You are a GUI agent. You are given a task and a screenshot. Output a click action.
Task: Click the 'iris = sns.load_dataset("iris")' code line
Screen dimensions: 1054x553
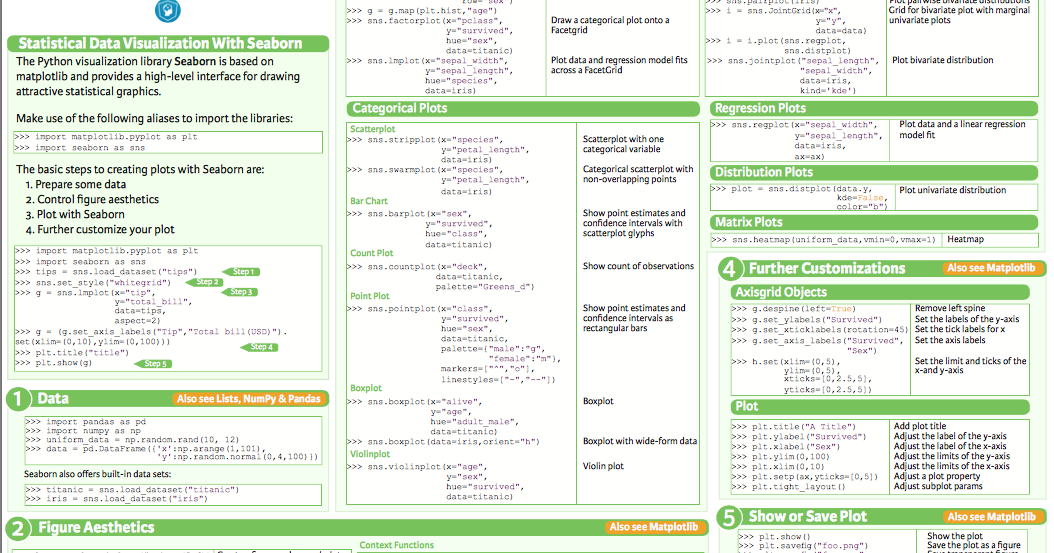tap(116, 499)
